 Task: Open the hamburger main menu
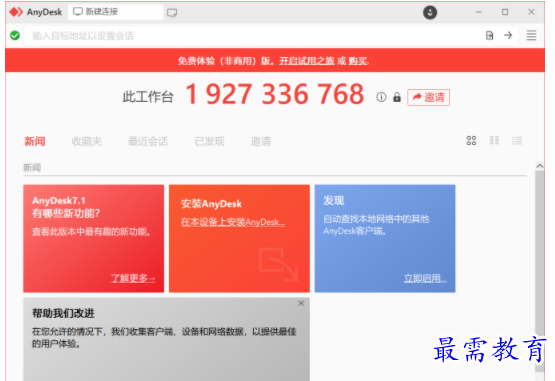point(531,35)
